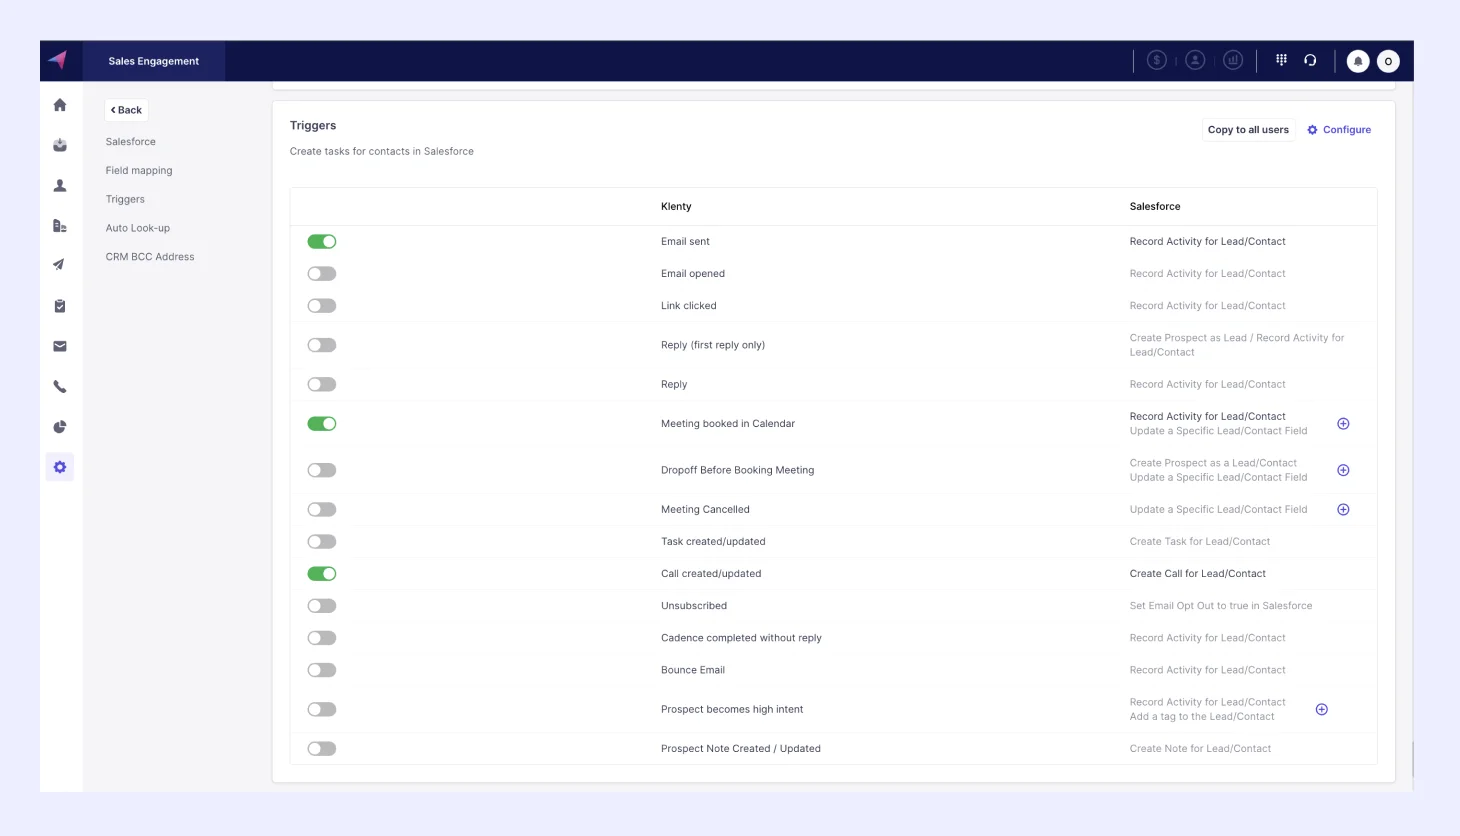Image resolution: width=1460 pixels, height=836 pixels.
Task: Open the notifications bell icon
Action: click(x=1357, y=60)
